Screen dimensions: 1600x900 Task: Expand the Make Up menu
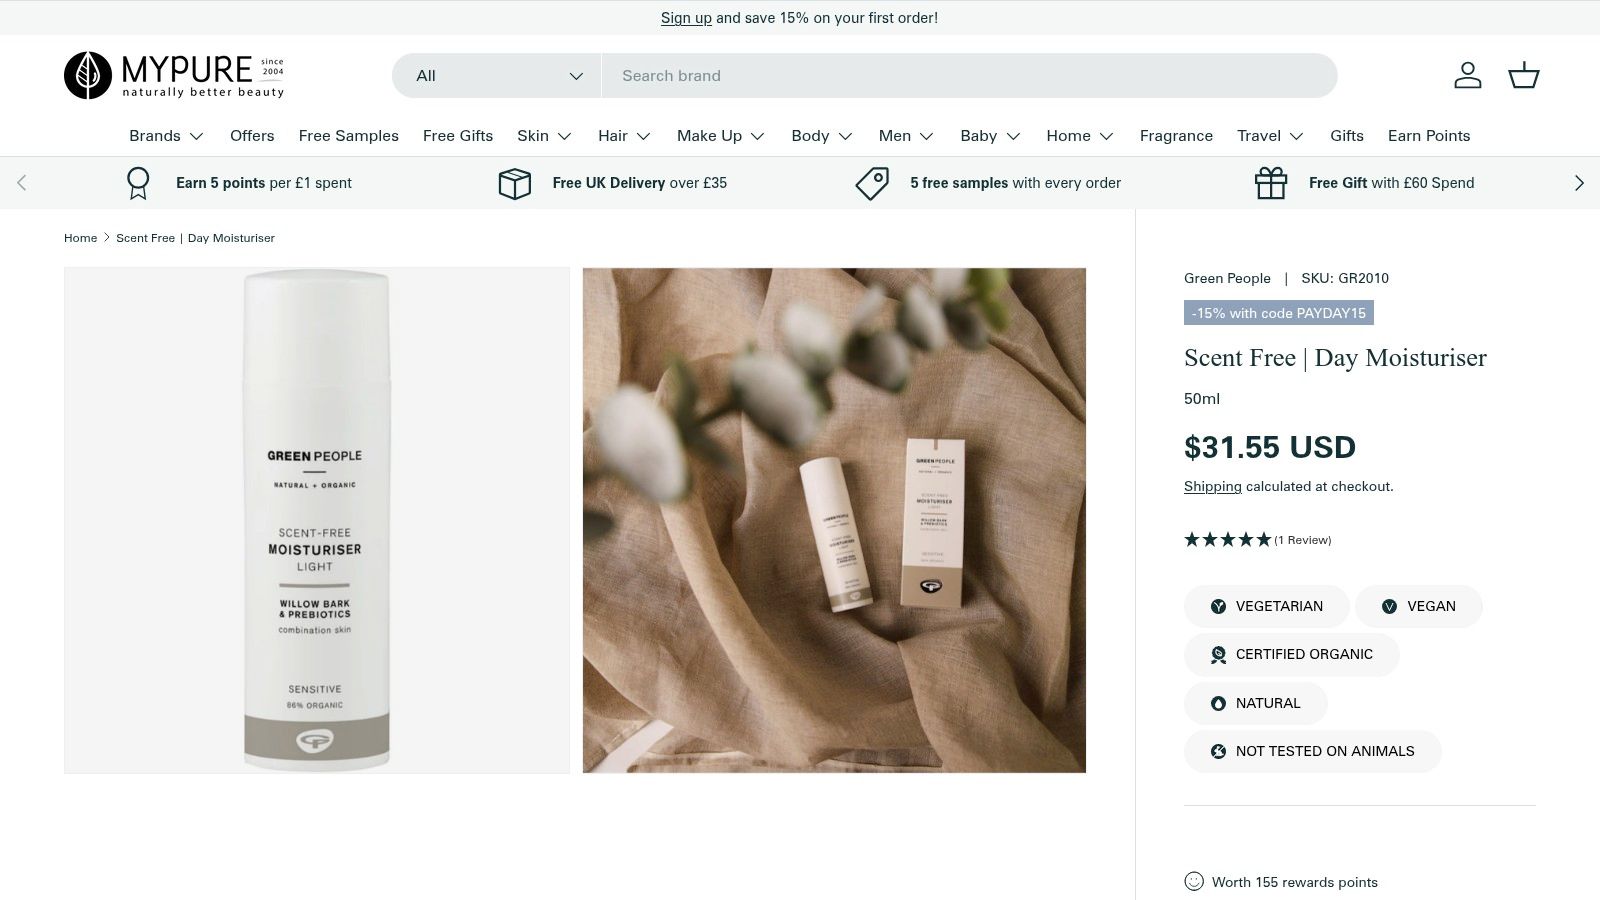tap(721, 136)
